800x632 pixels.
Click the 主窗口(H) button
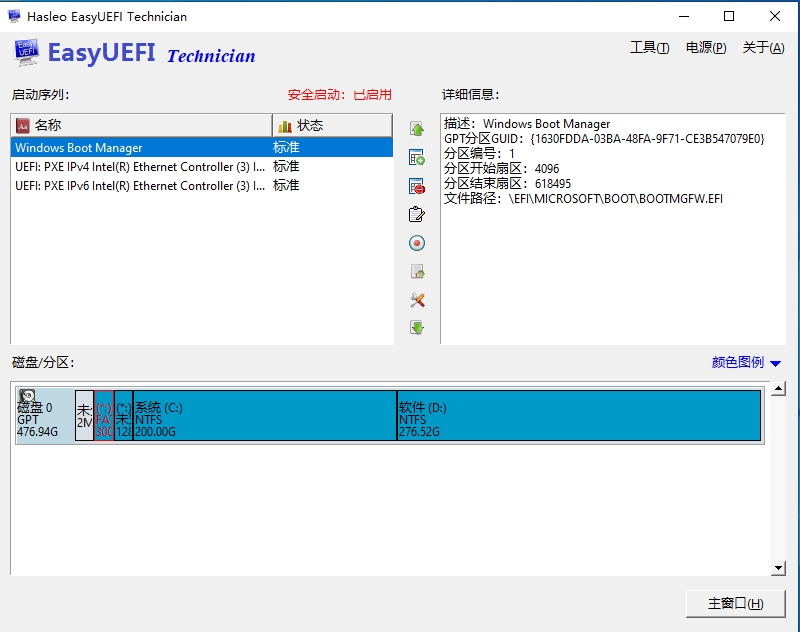click(x=735, y=604)
